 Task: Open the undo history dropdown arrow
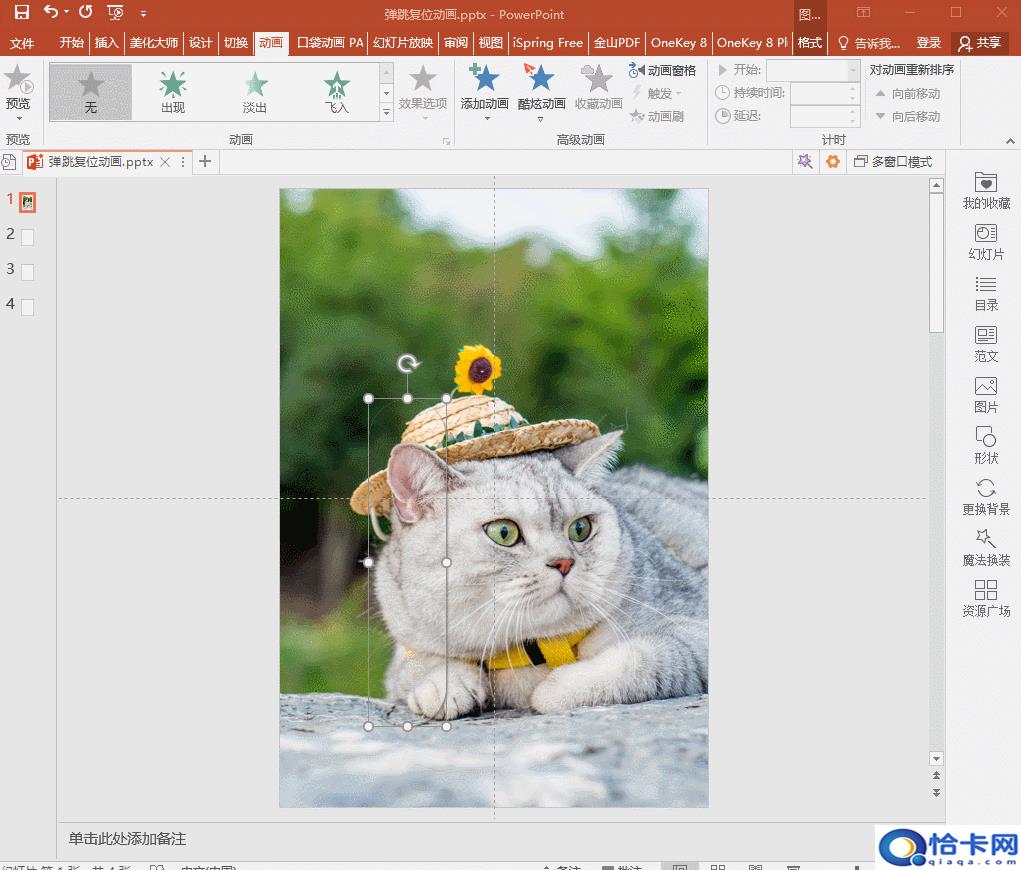66,13
